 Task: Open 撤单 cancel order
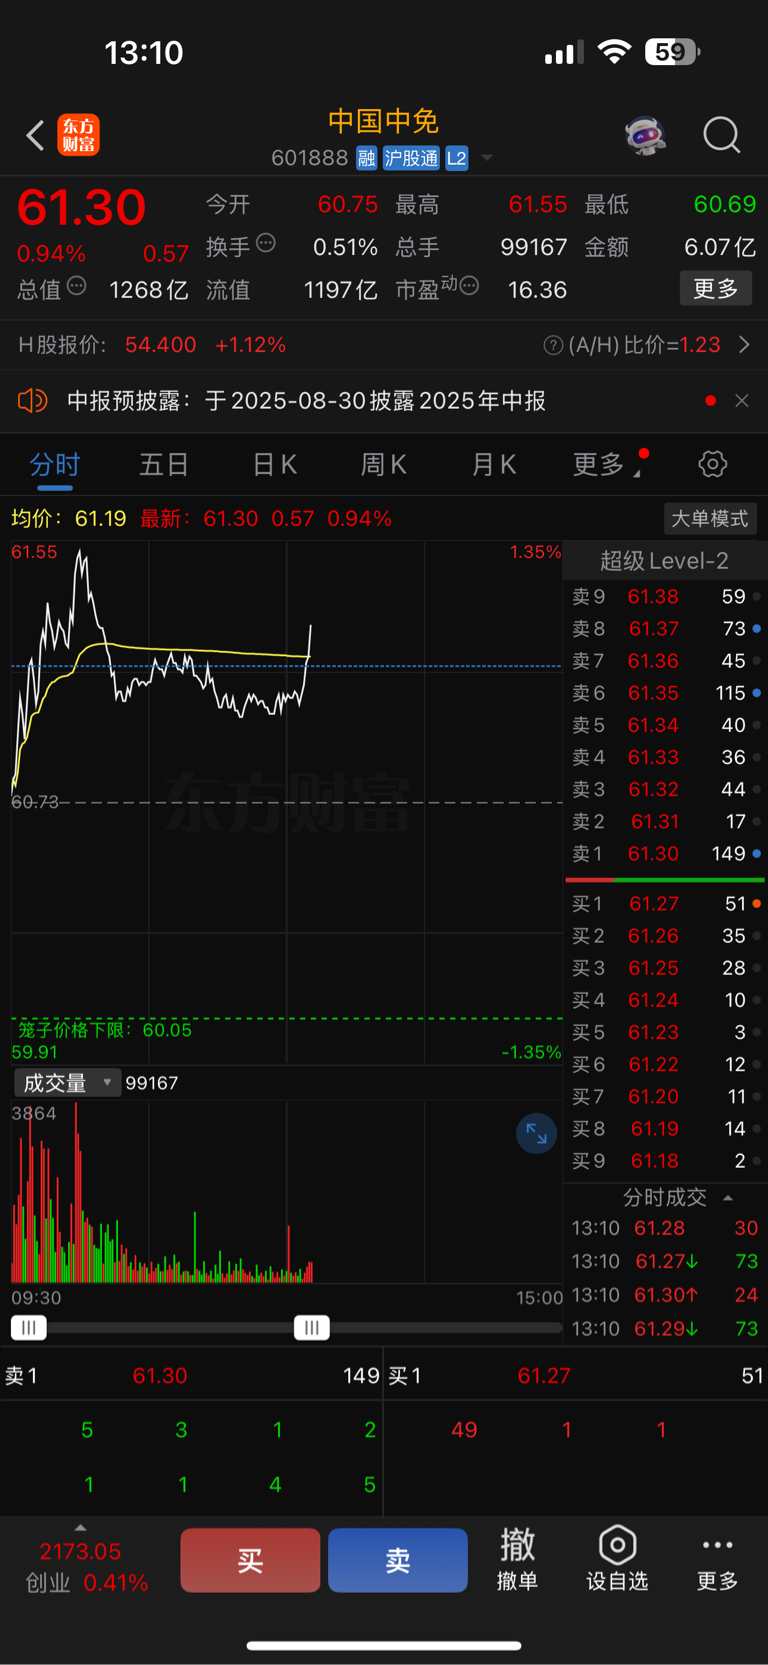pos(517,1560)
